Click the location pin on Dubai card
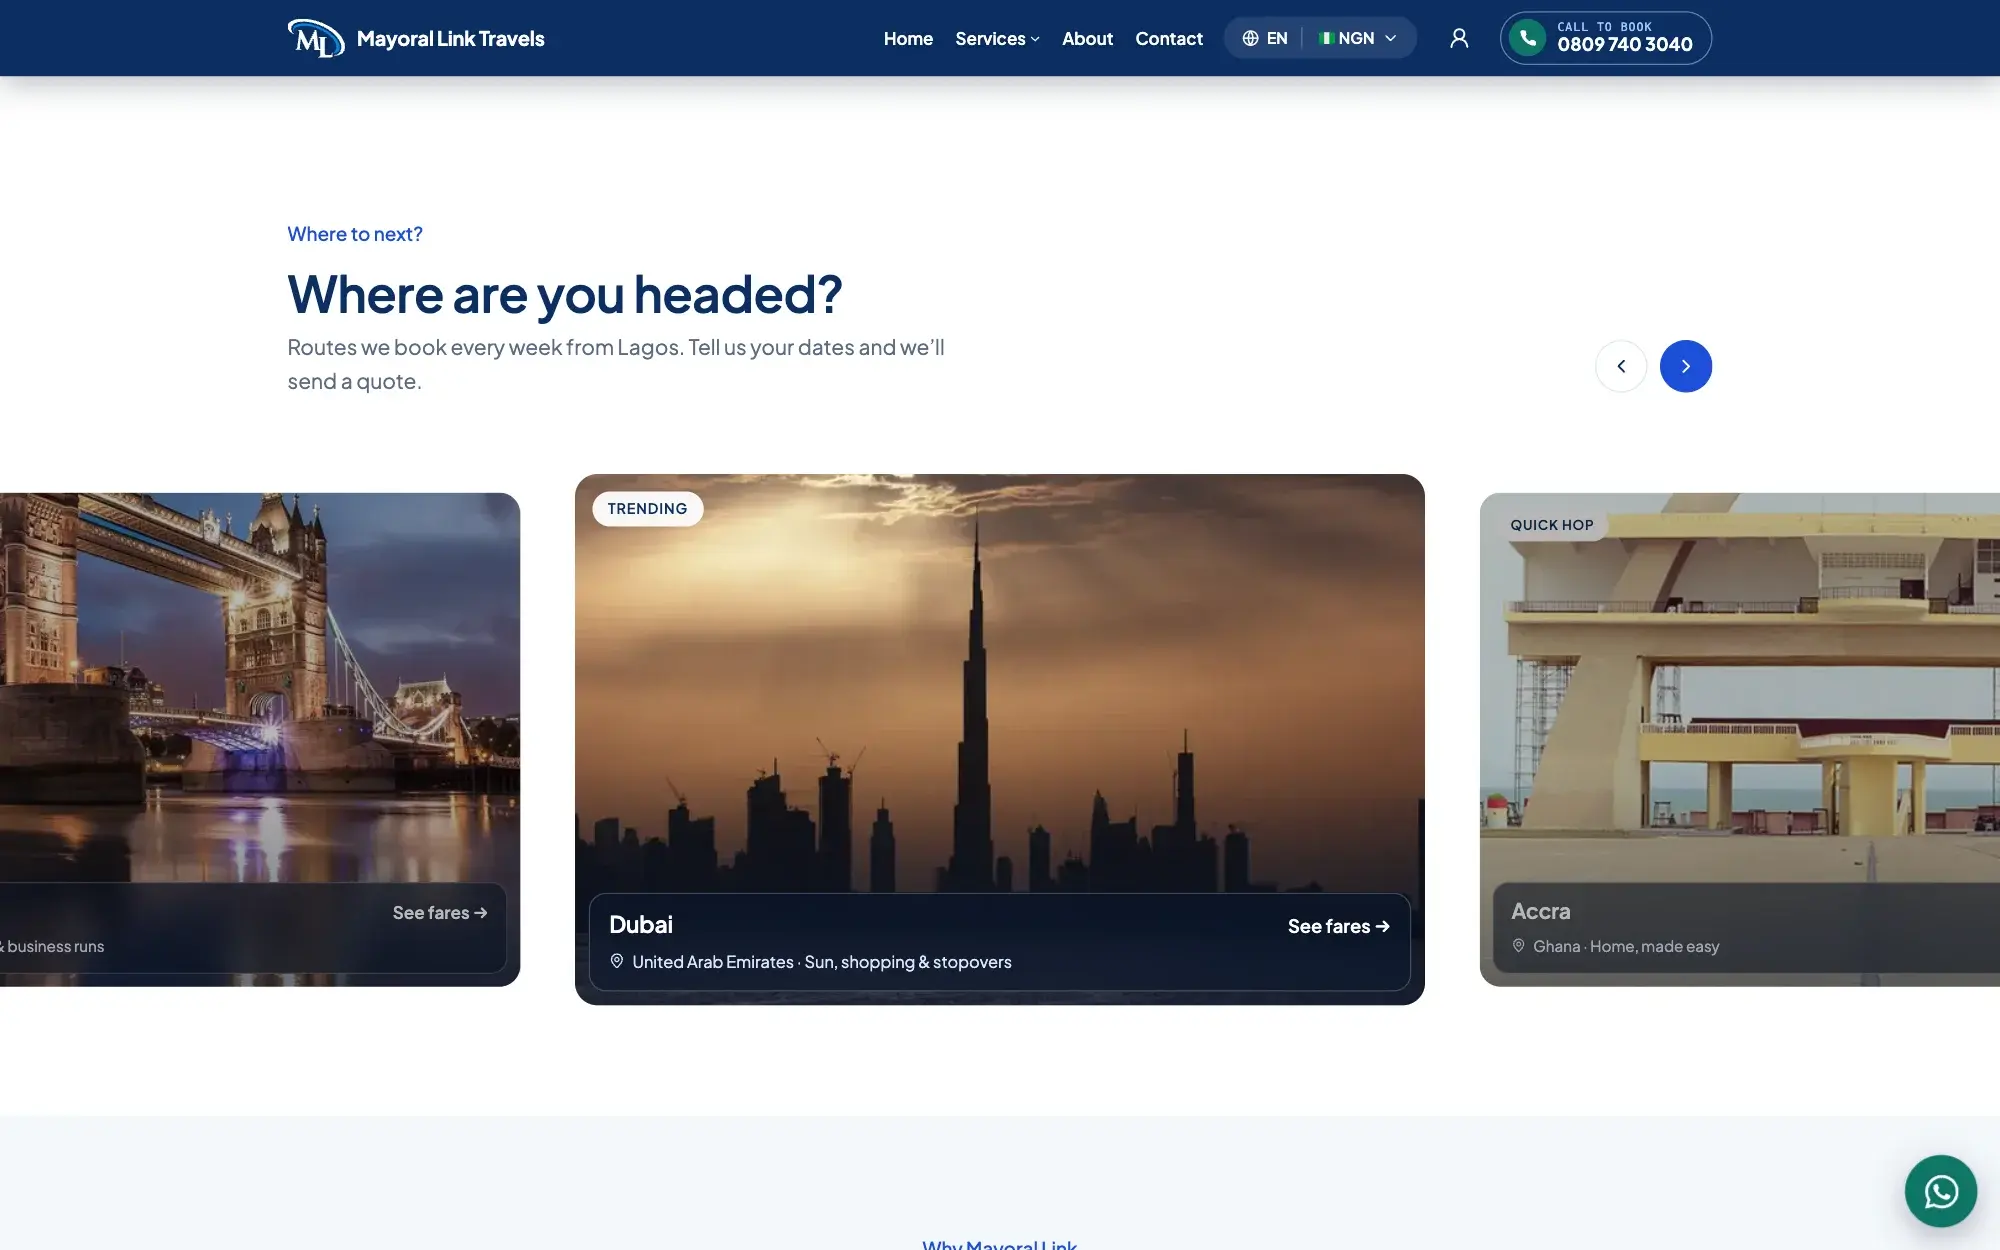The image size is (2000, 1250). (x=617, y=961)
